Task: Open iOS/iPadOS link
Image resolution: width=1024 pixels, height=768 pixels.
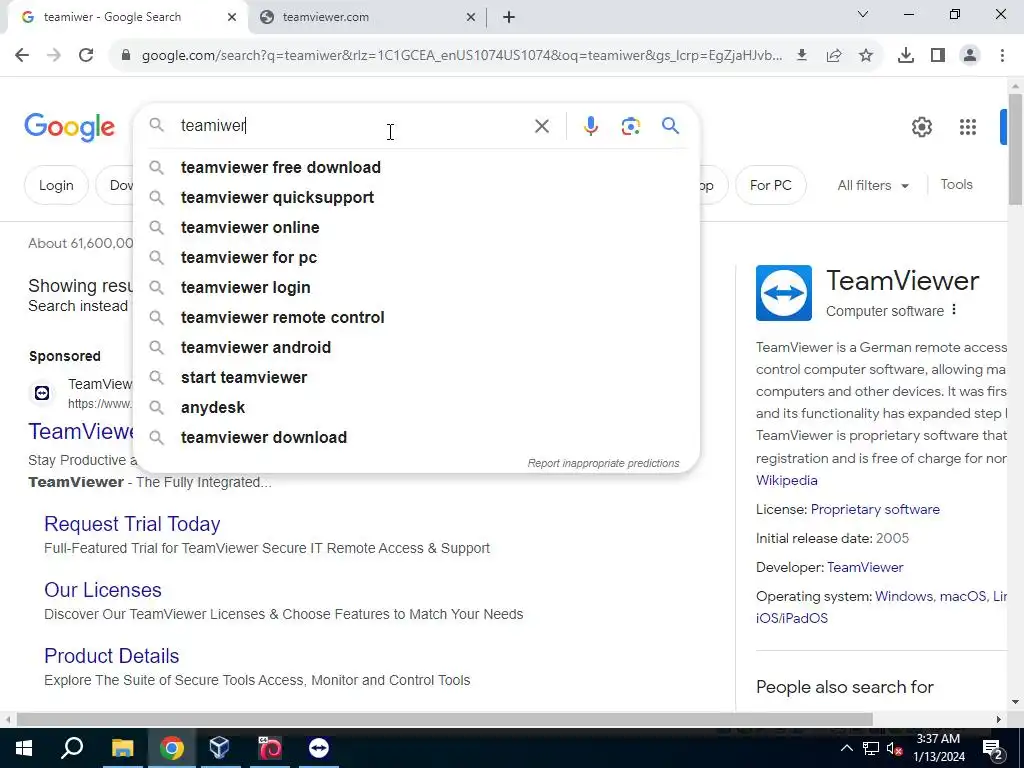Action: click(792, 618)
